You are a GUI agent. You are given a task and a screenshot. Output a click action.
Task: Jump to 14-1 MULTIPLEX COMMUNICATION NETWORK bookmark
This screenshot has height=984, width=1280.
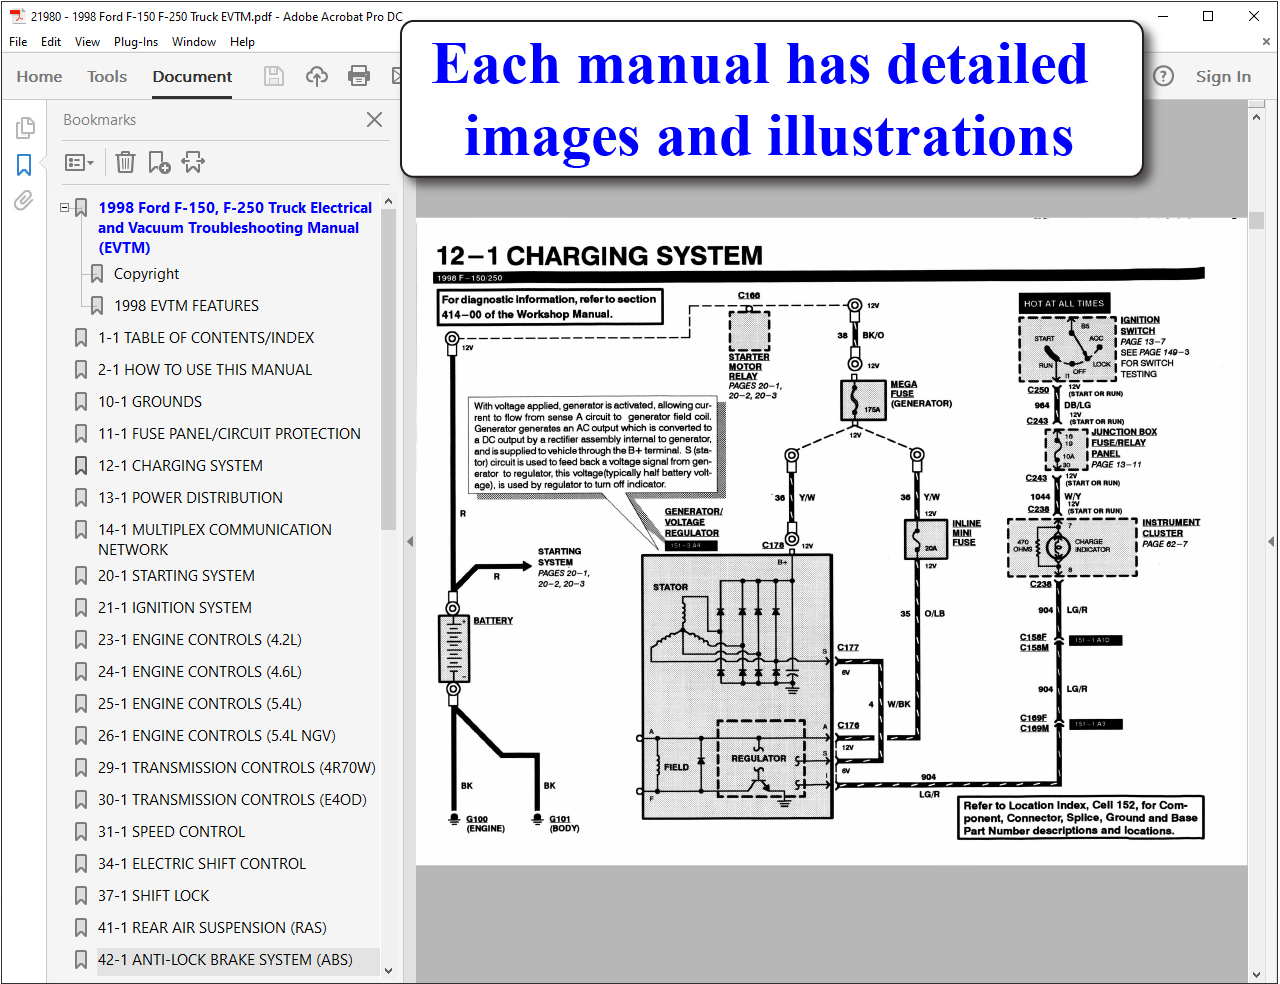pyautogui.click(x=215, y=540)
